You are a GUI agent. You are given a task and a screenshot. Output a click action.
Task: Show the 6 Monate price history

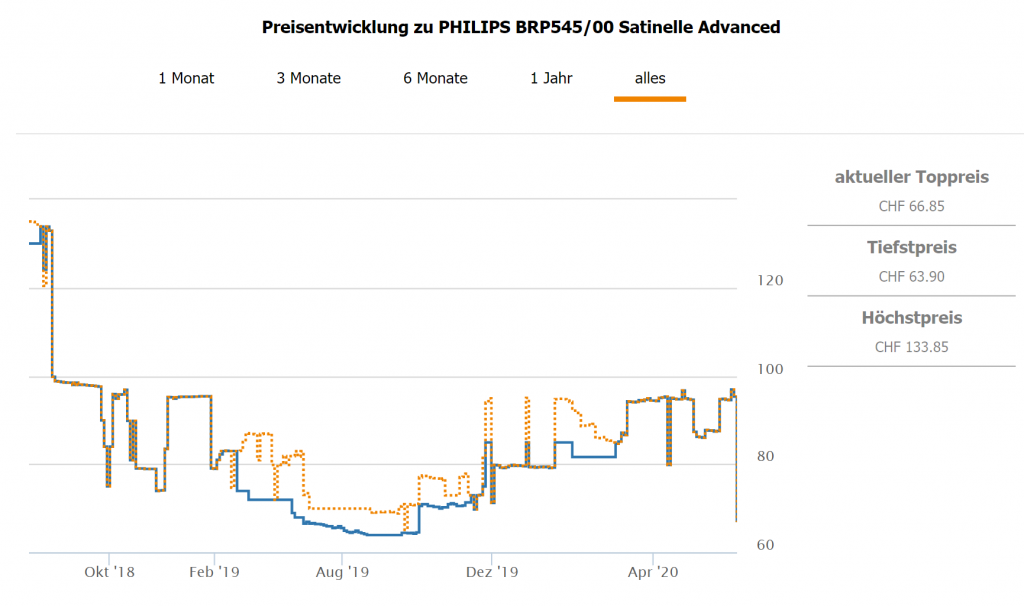[435, 78]
